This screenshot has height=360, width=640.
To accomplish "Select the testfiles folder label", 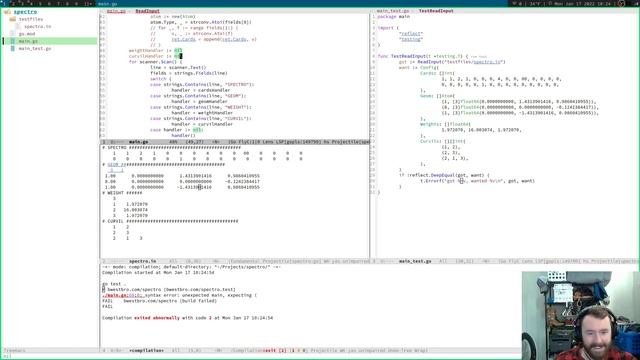I will click(31, 19).
